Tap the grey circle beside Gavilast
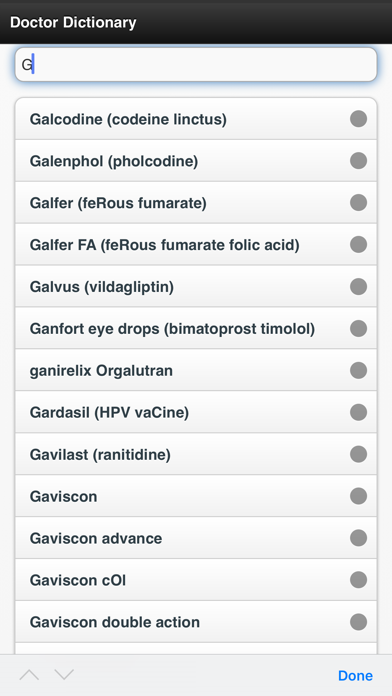The image size is (392, 696). coord(358,454)
